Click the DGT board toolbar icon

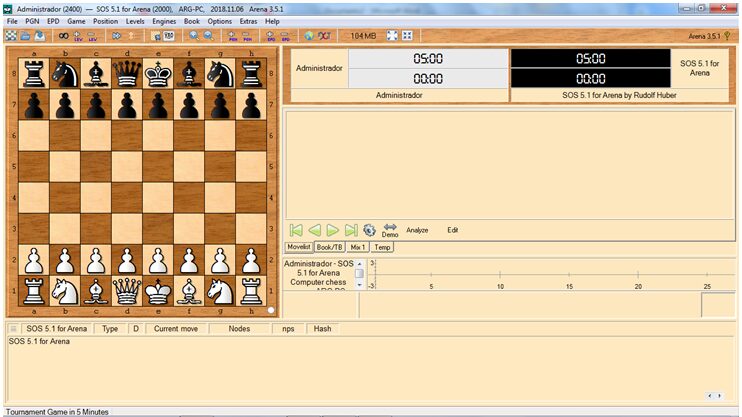[324, 36]
